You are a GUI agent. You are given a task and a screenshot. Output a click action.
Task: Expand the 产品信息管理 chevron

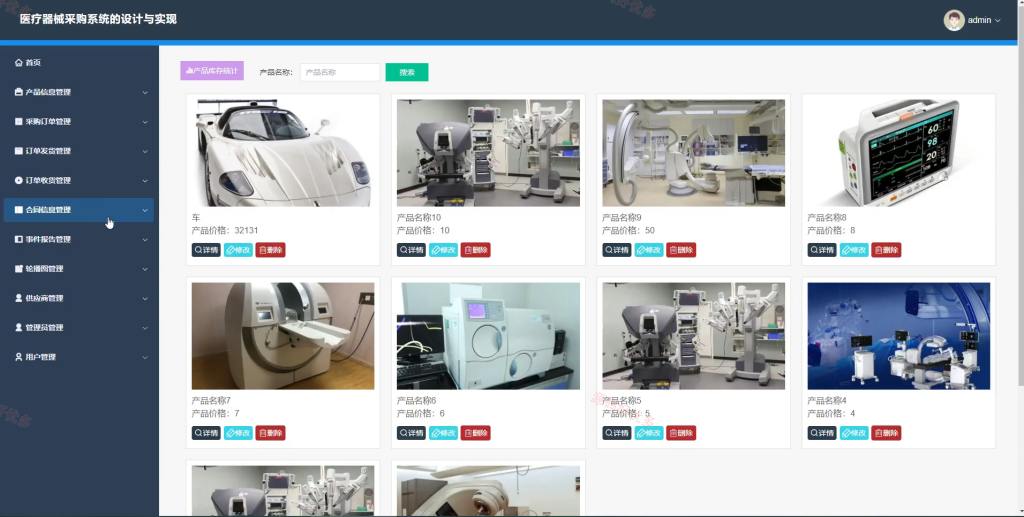(x=145, y=93)
